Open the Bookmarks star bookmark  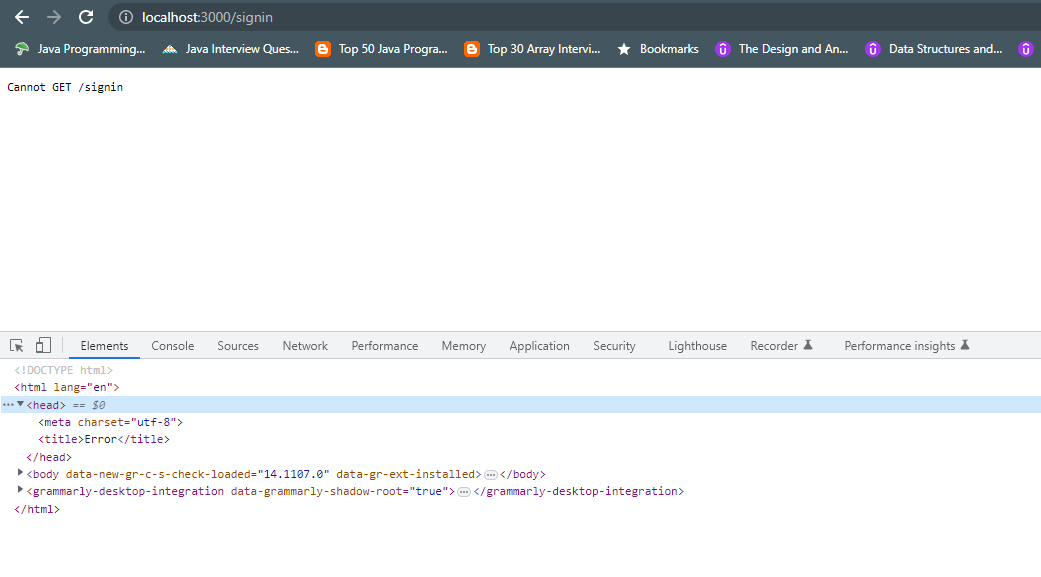pos(658,48)
